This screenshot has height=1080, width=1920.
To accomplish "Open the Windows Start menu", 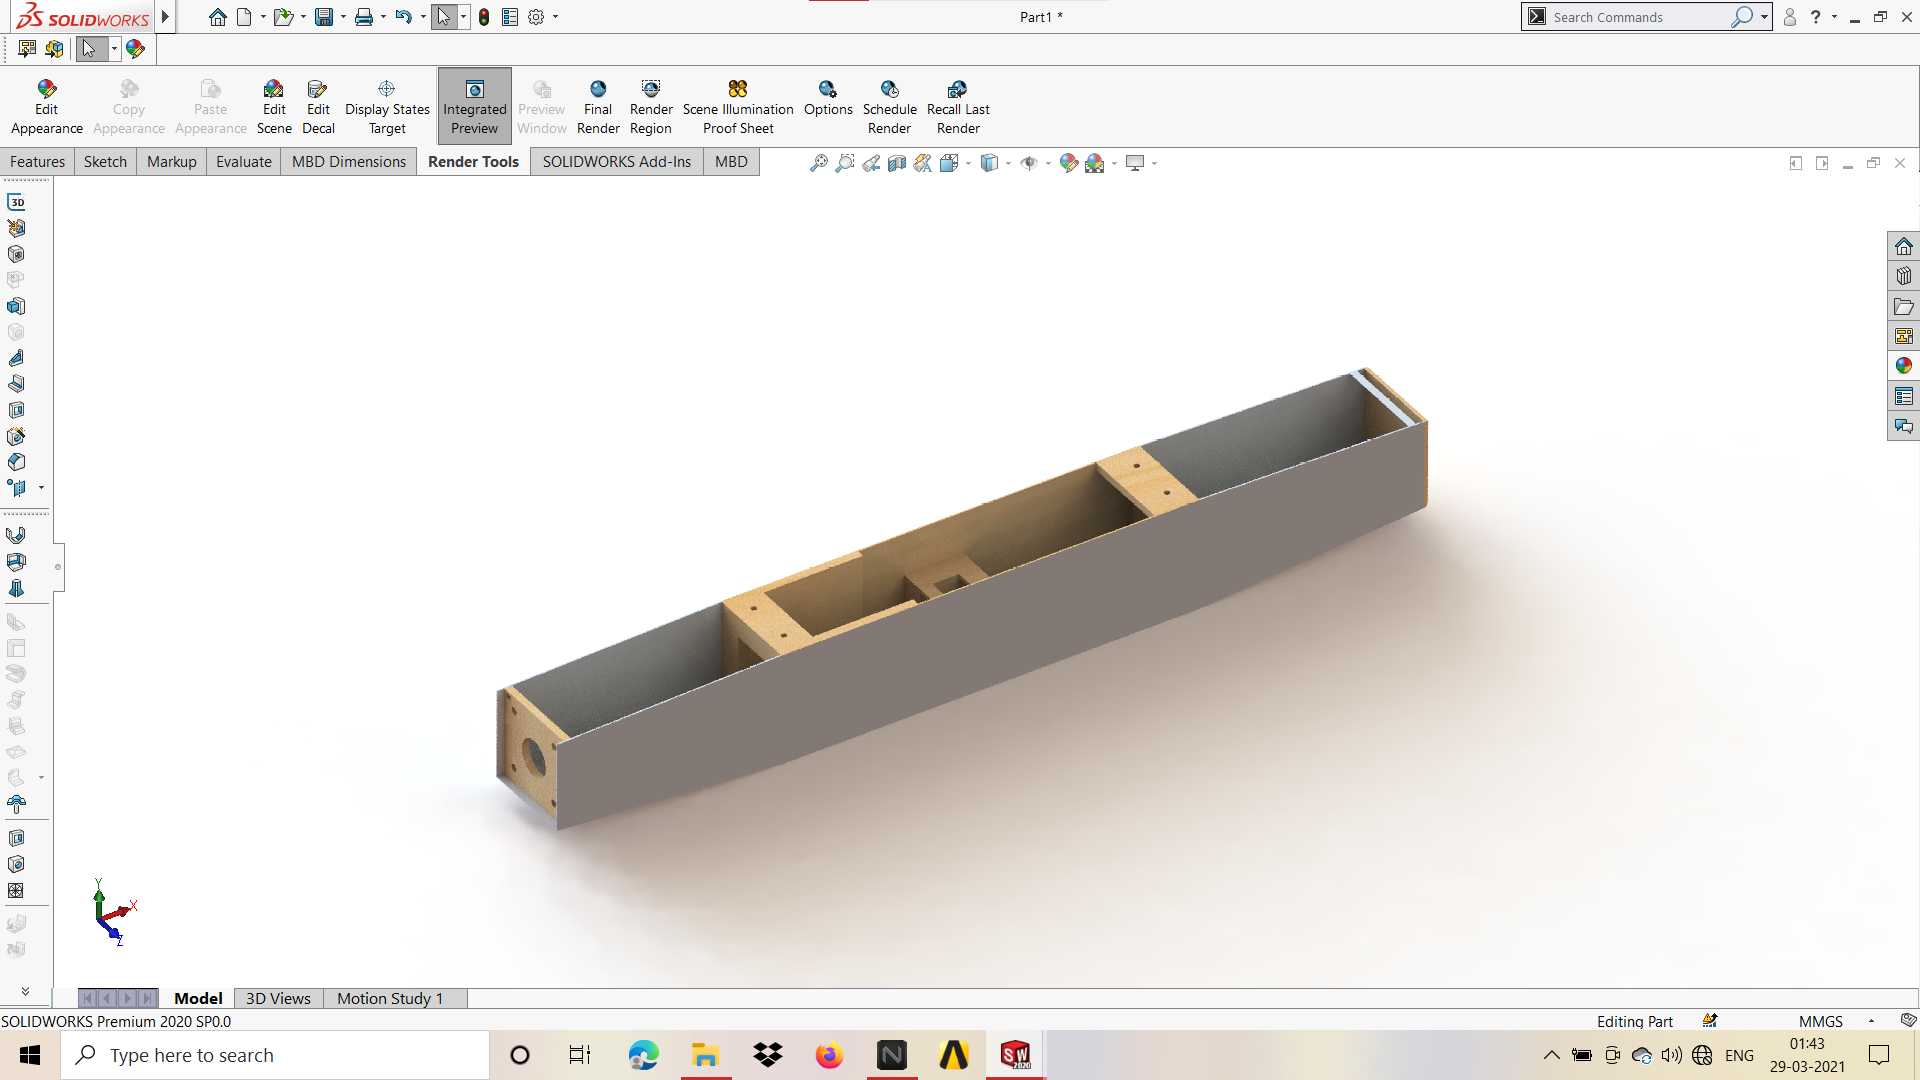I will [x=30, y=1055].
